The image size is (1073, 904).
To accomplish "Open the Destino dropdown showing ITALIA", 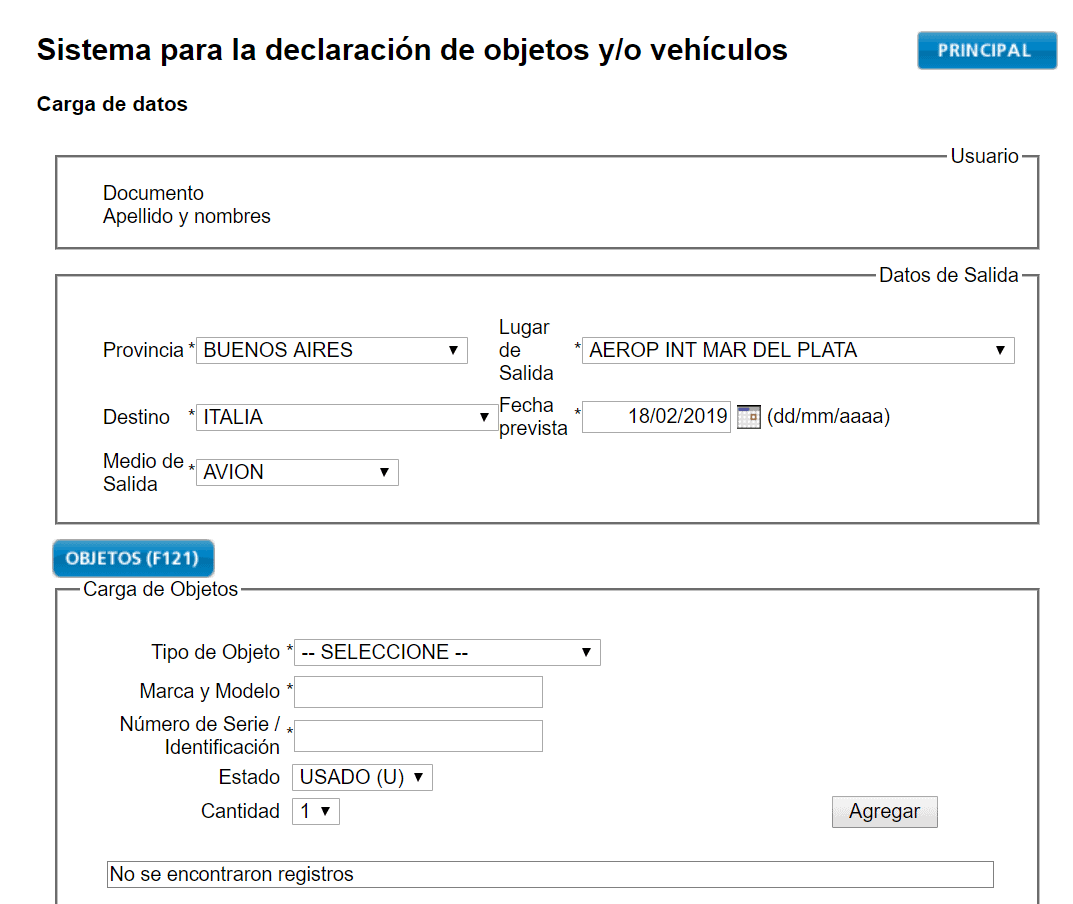I will pos(345,418).
